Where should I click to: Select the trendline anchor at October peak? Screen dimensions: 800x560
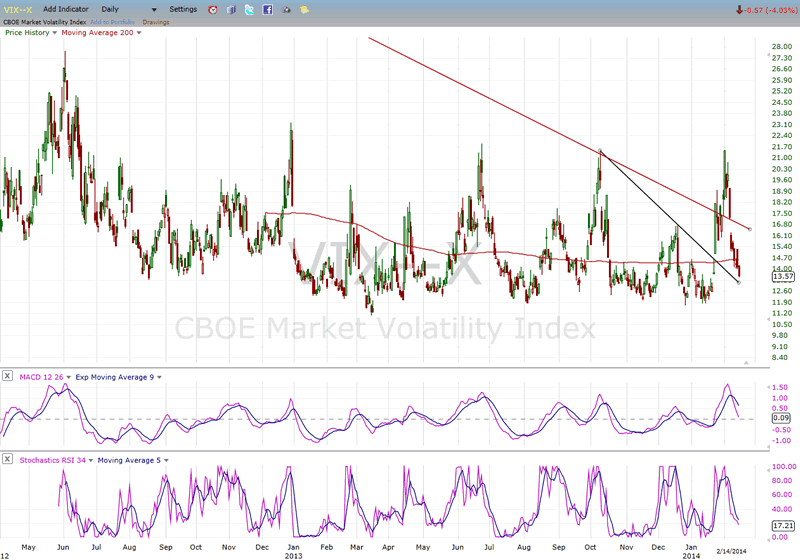click(x=600, y=150)
